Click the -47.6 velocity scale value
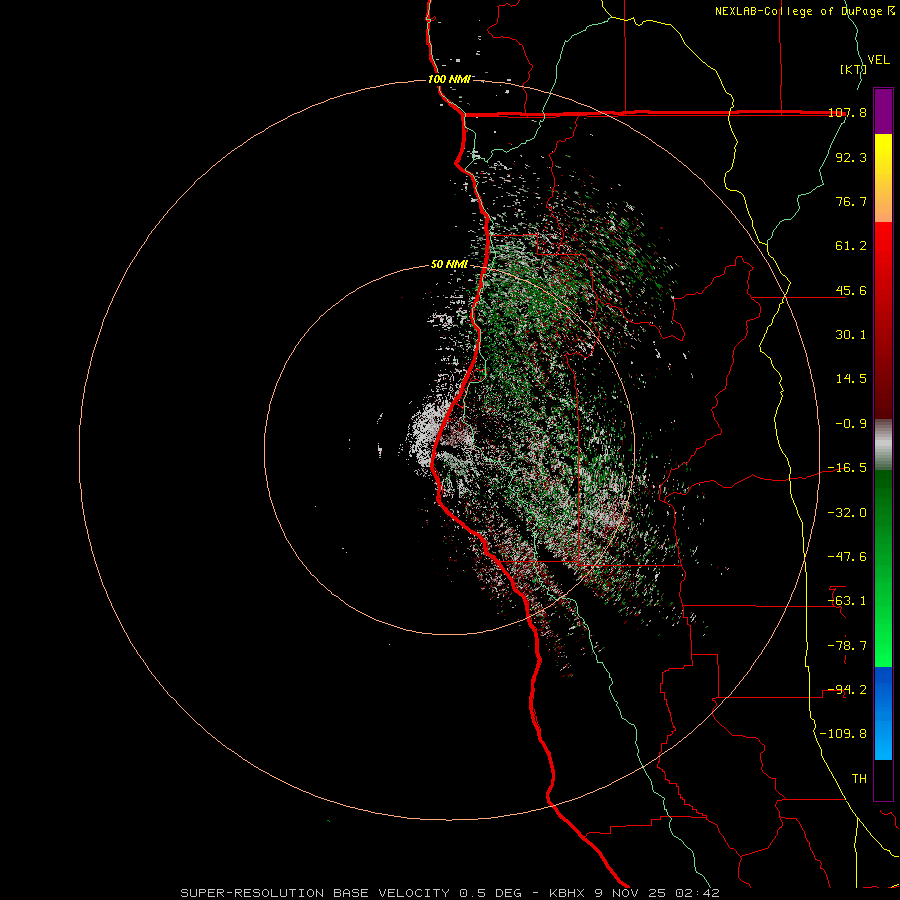Screen dimensions: 900x900 coord(847,557)
